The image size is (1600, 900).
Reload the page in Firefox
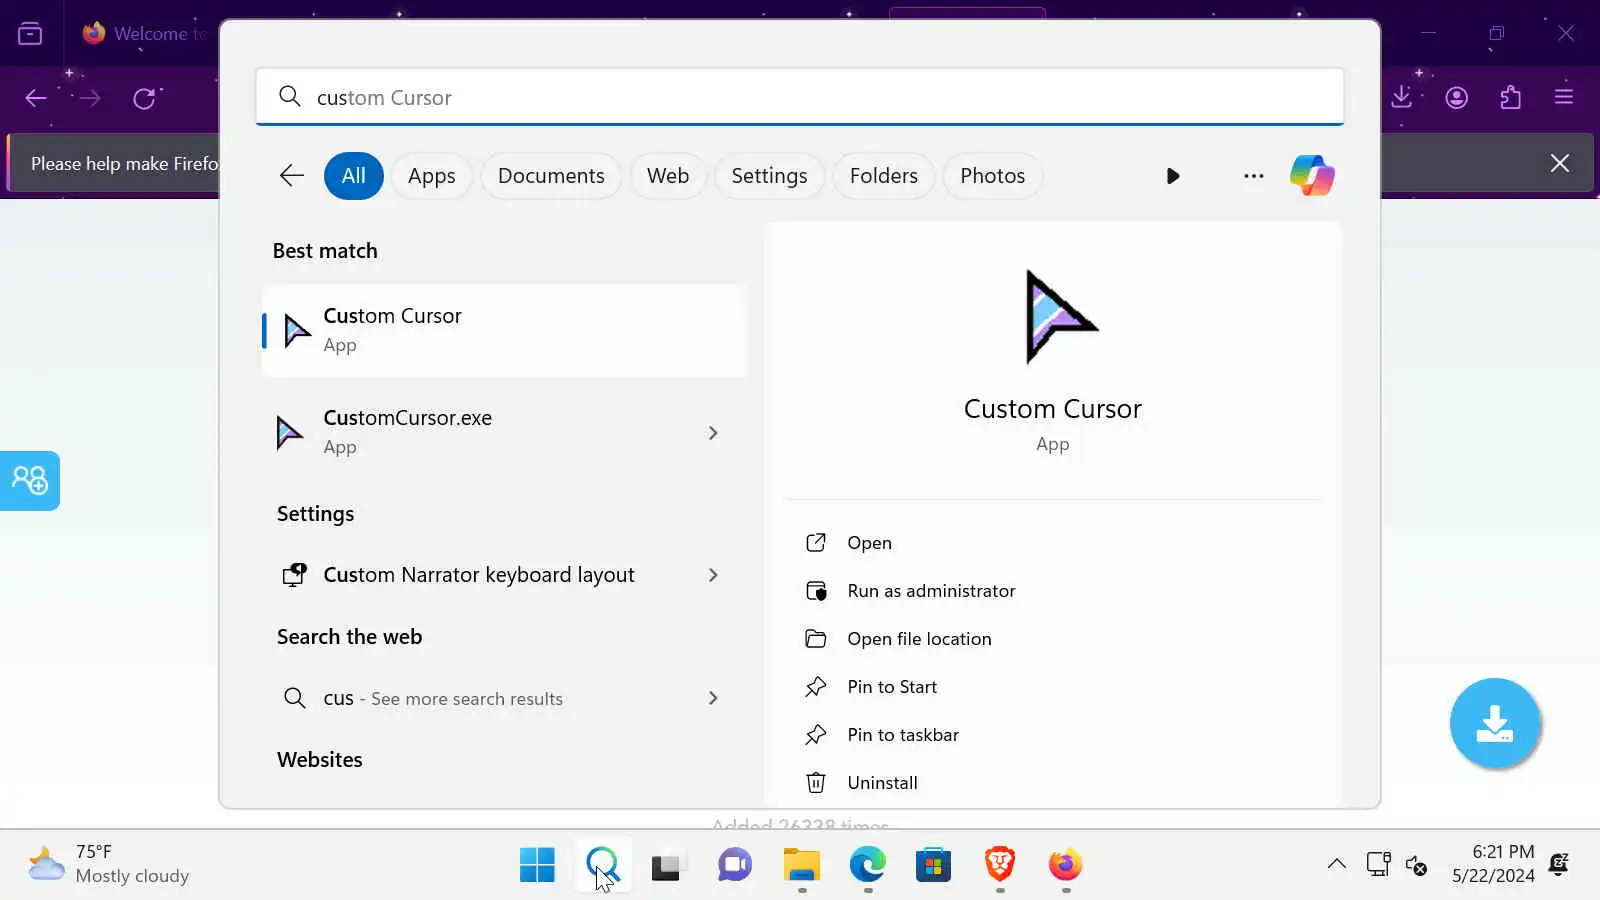[x=145, y=98]
